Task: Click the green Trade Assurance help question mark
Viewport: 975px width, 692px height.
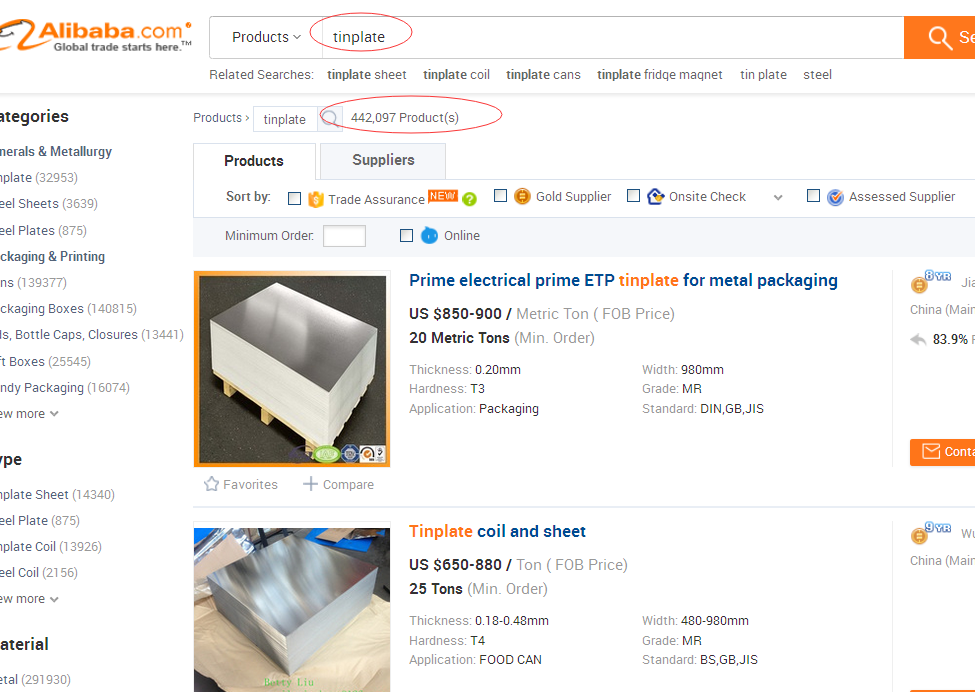Action: pos(469,199)
